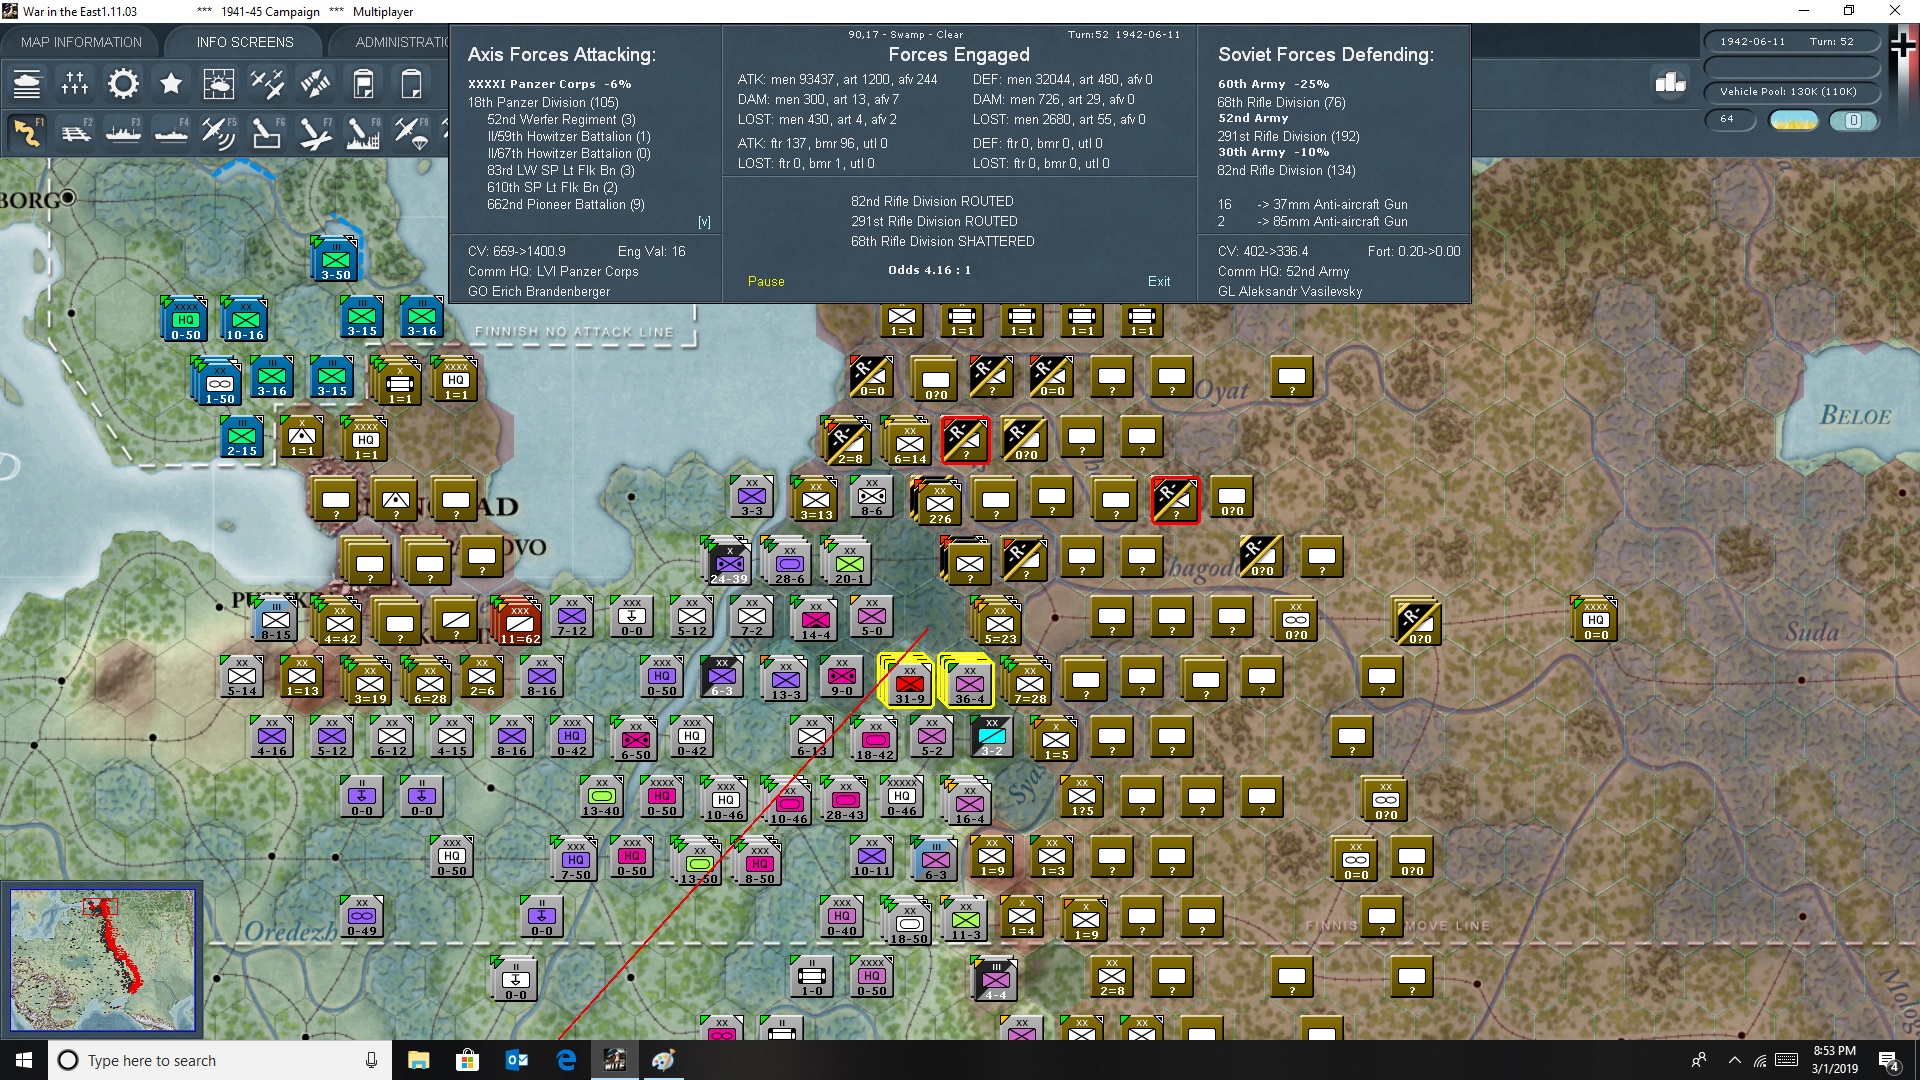Select the Finnish 10-16 unit
This screenshot has height=1080, width=1920.
point(245,318)
